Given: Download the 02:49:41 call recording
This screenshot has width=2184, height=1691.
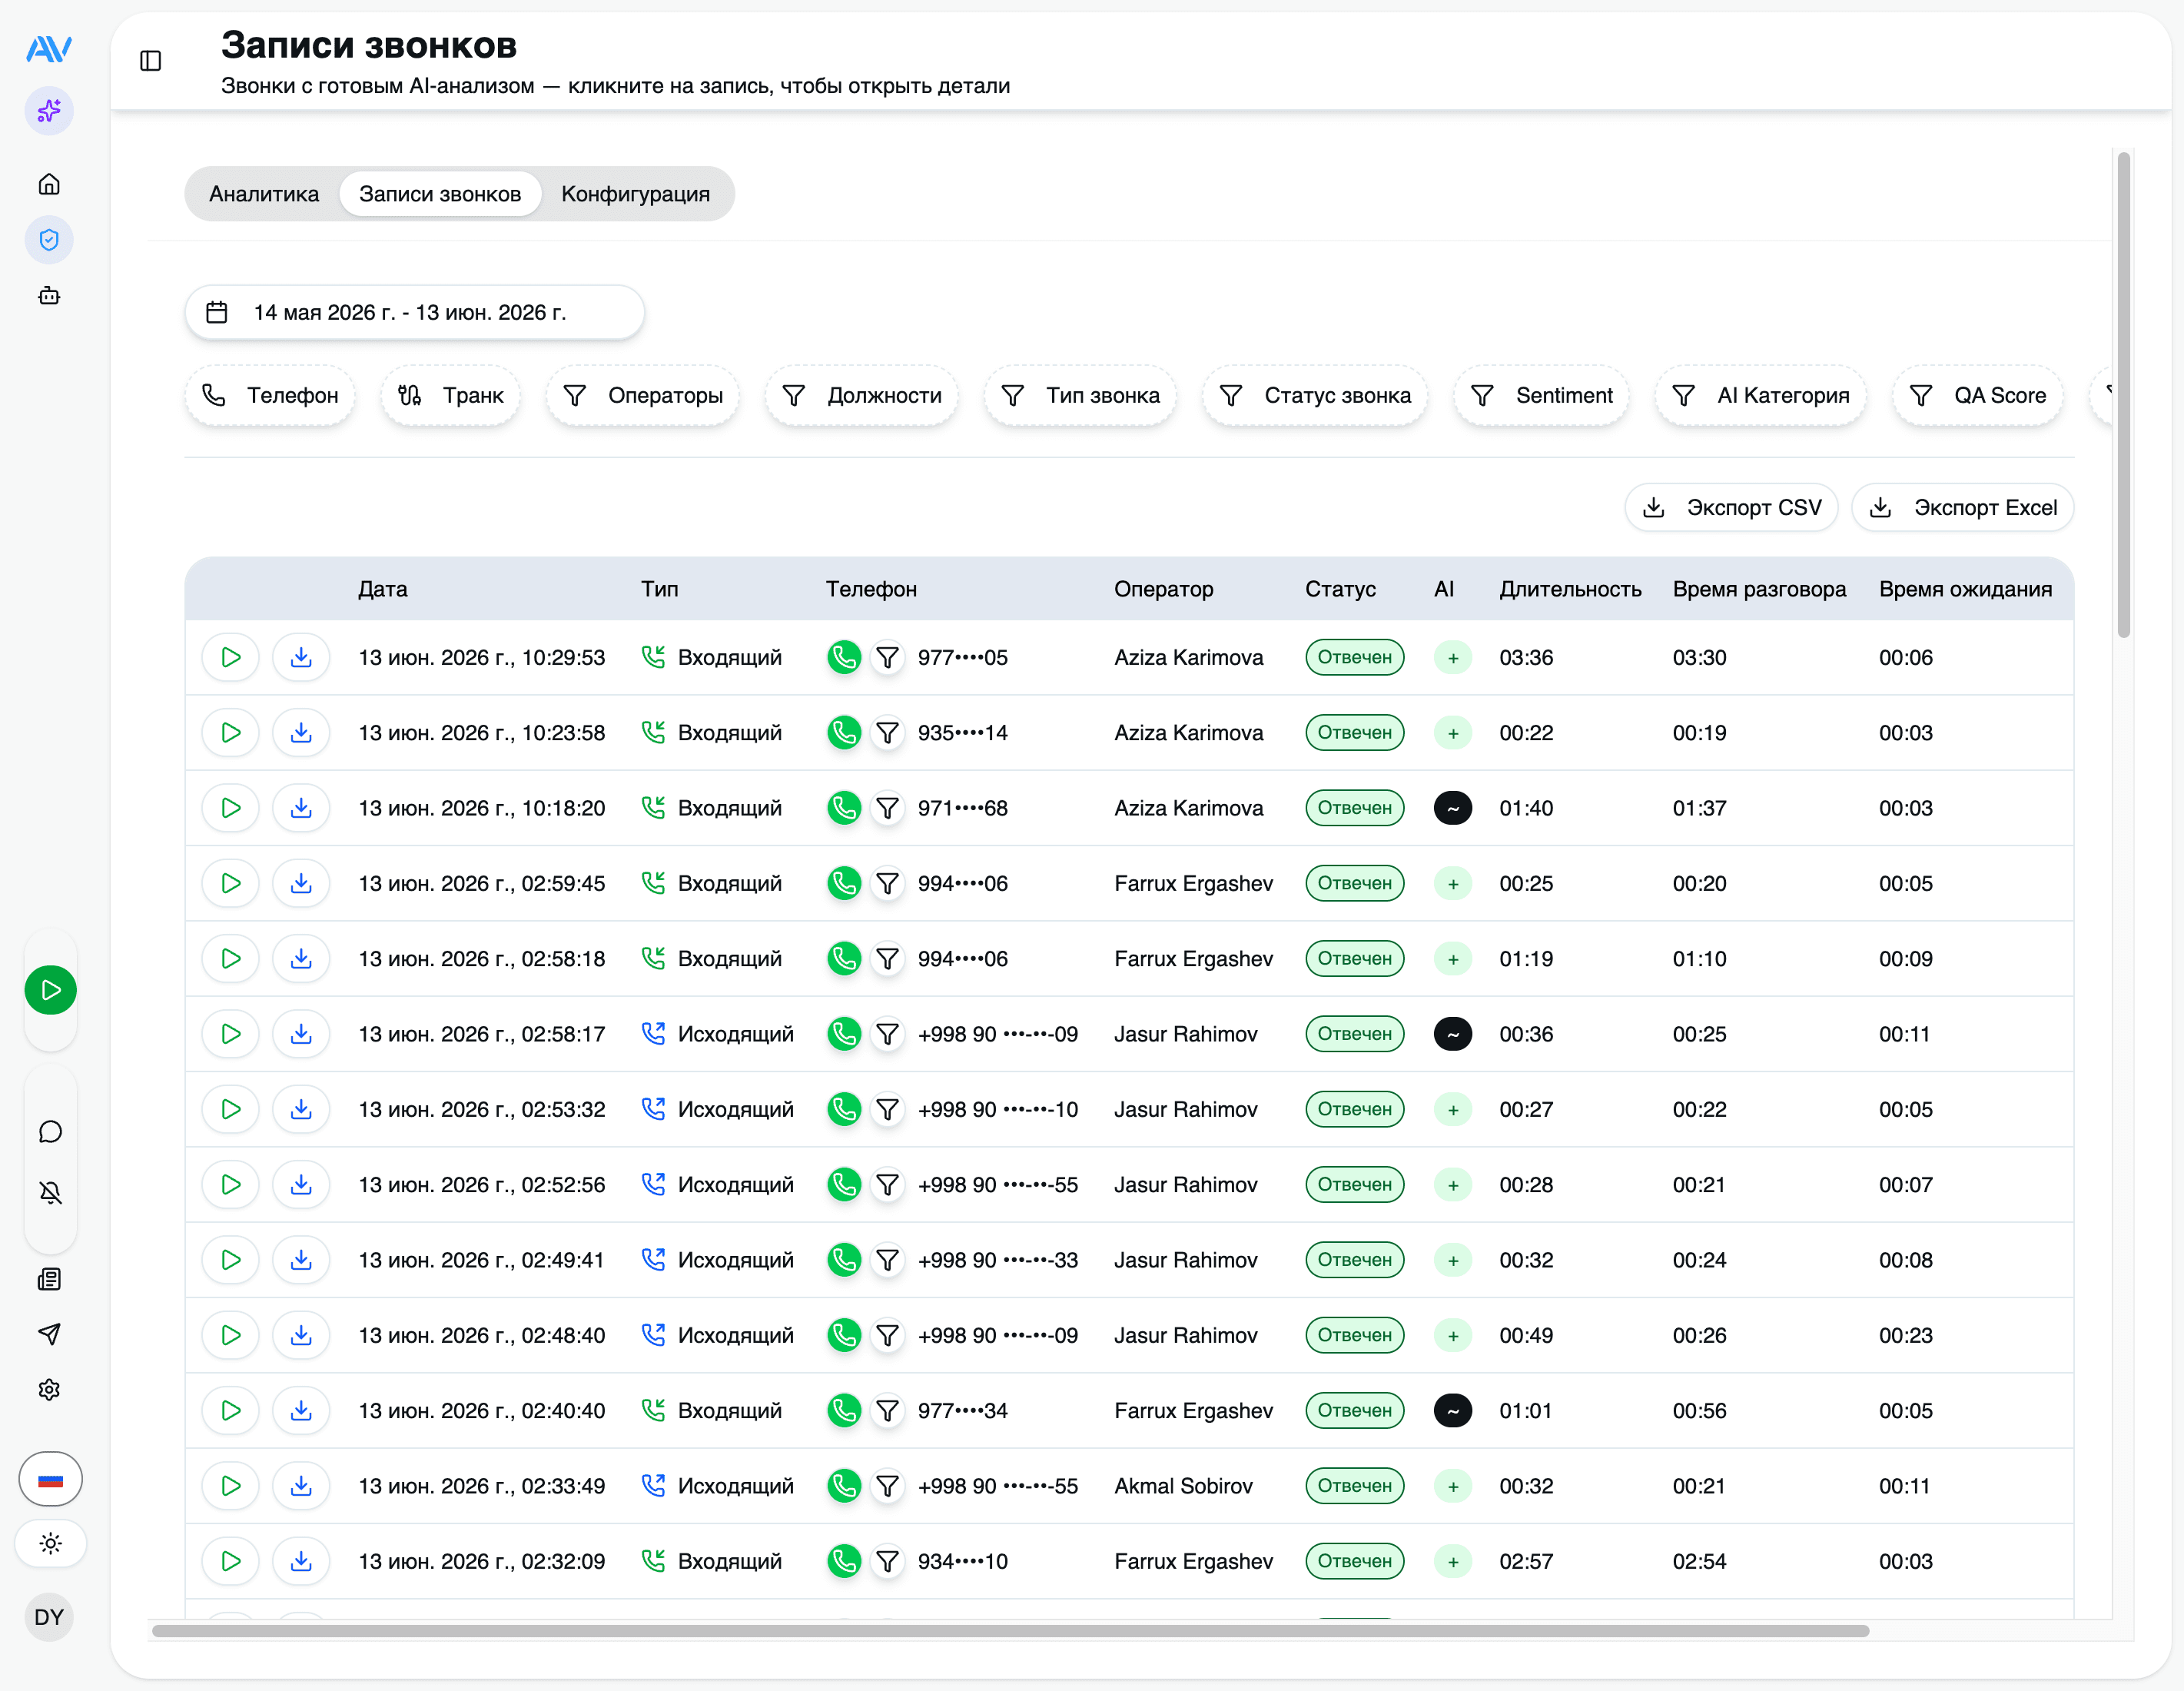Looking at the screenshot, I should [301, 1260].
